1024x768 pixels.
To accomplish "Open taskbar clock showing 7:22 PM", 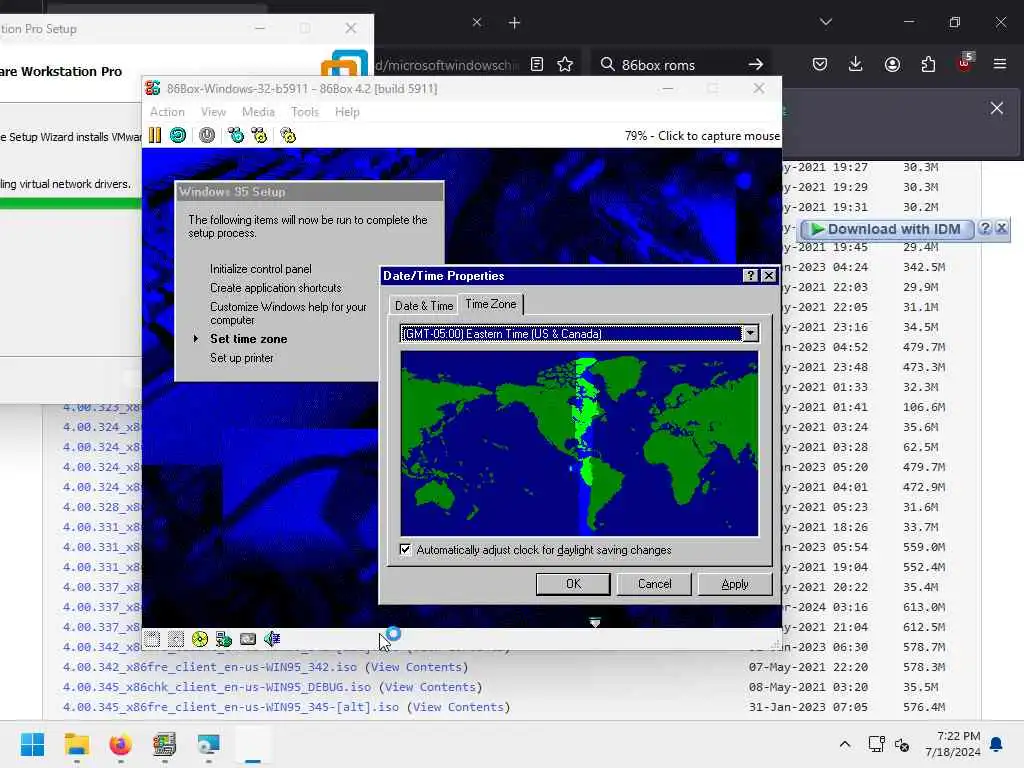I will click(953, 744).
